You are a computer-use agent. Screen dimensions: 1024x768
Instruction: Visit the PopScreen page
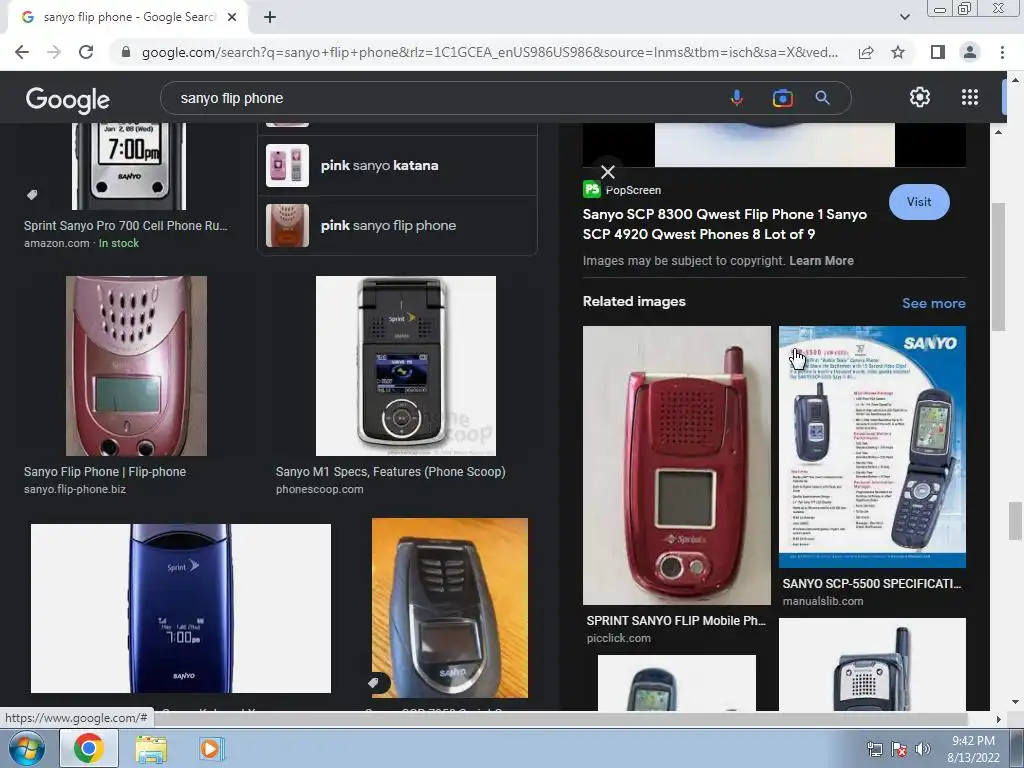click(919, 202)
